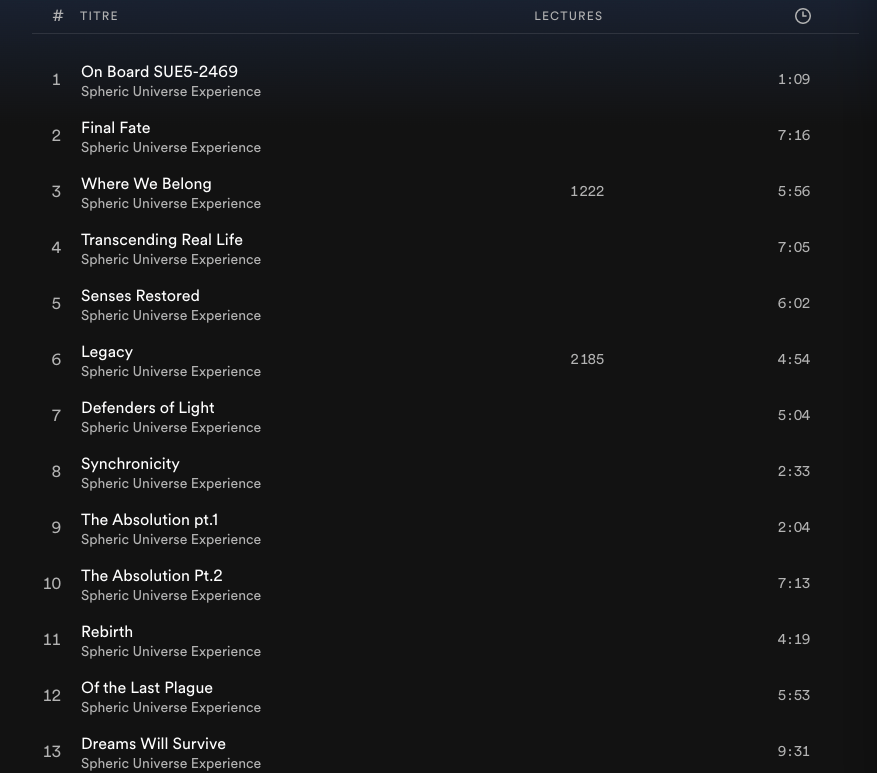The width and height of the screenshot is (877, 773).
Task: Select track Of the Last Plague
Action: tap(147, 687)
